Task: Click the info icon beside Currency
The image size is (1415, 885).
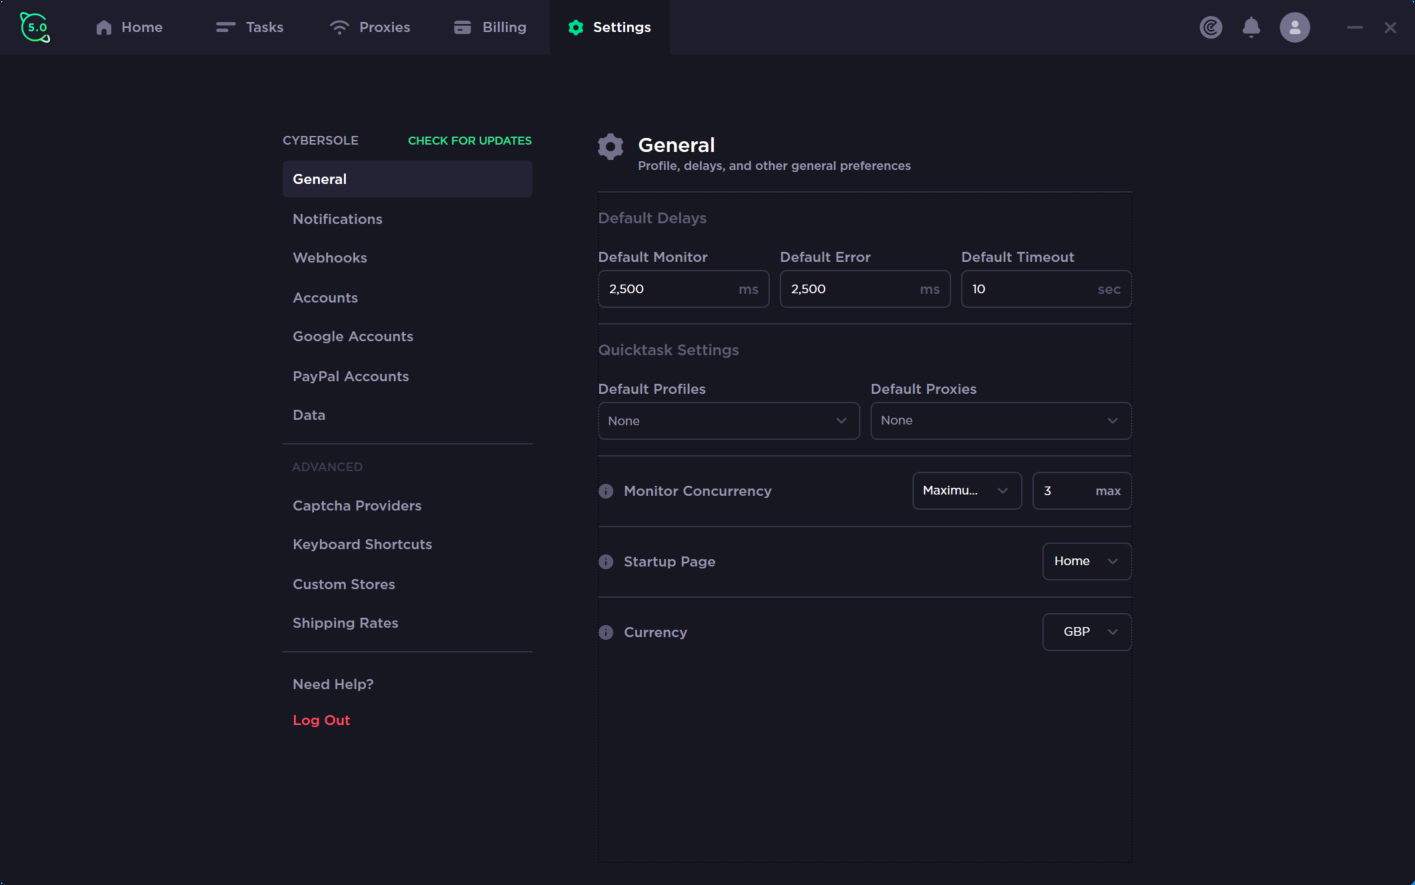Action: 606,632
